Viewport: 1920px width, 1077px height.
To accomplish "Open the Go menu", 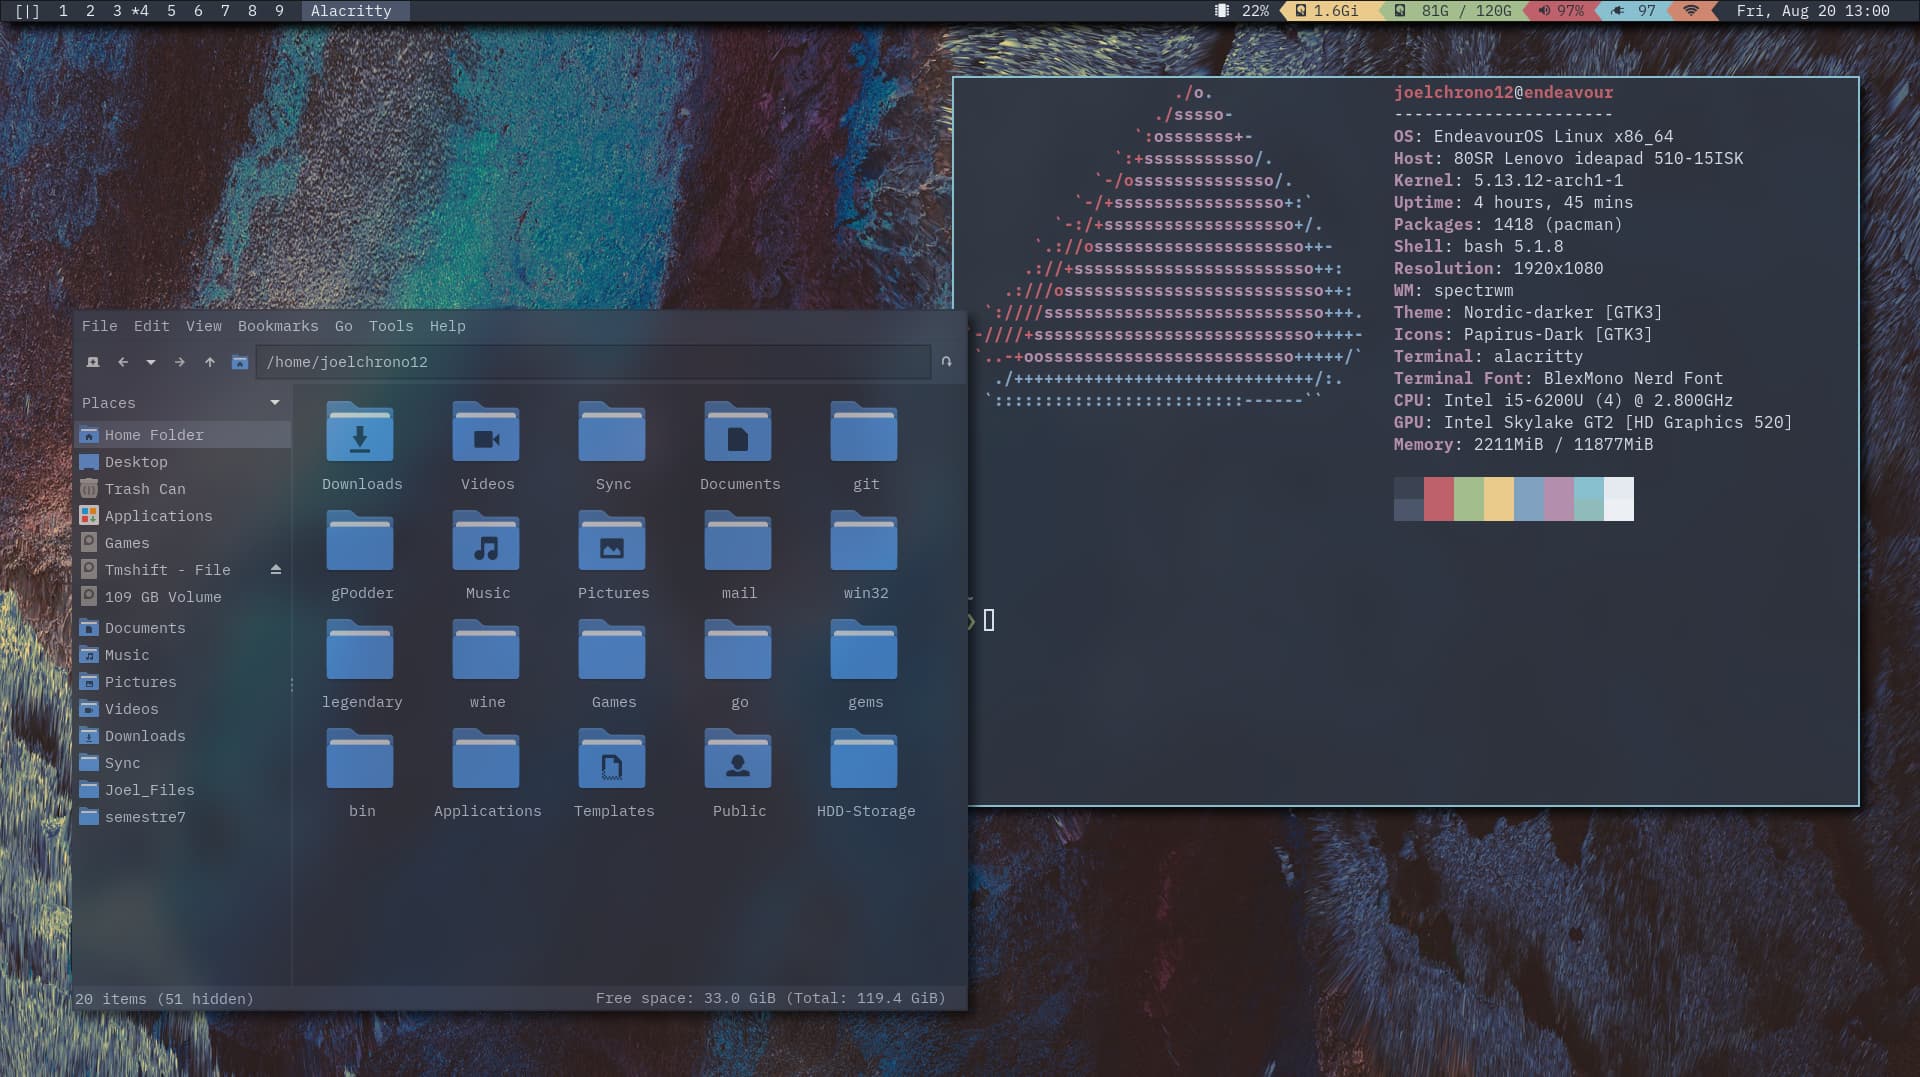I will [344, 326].
